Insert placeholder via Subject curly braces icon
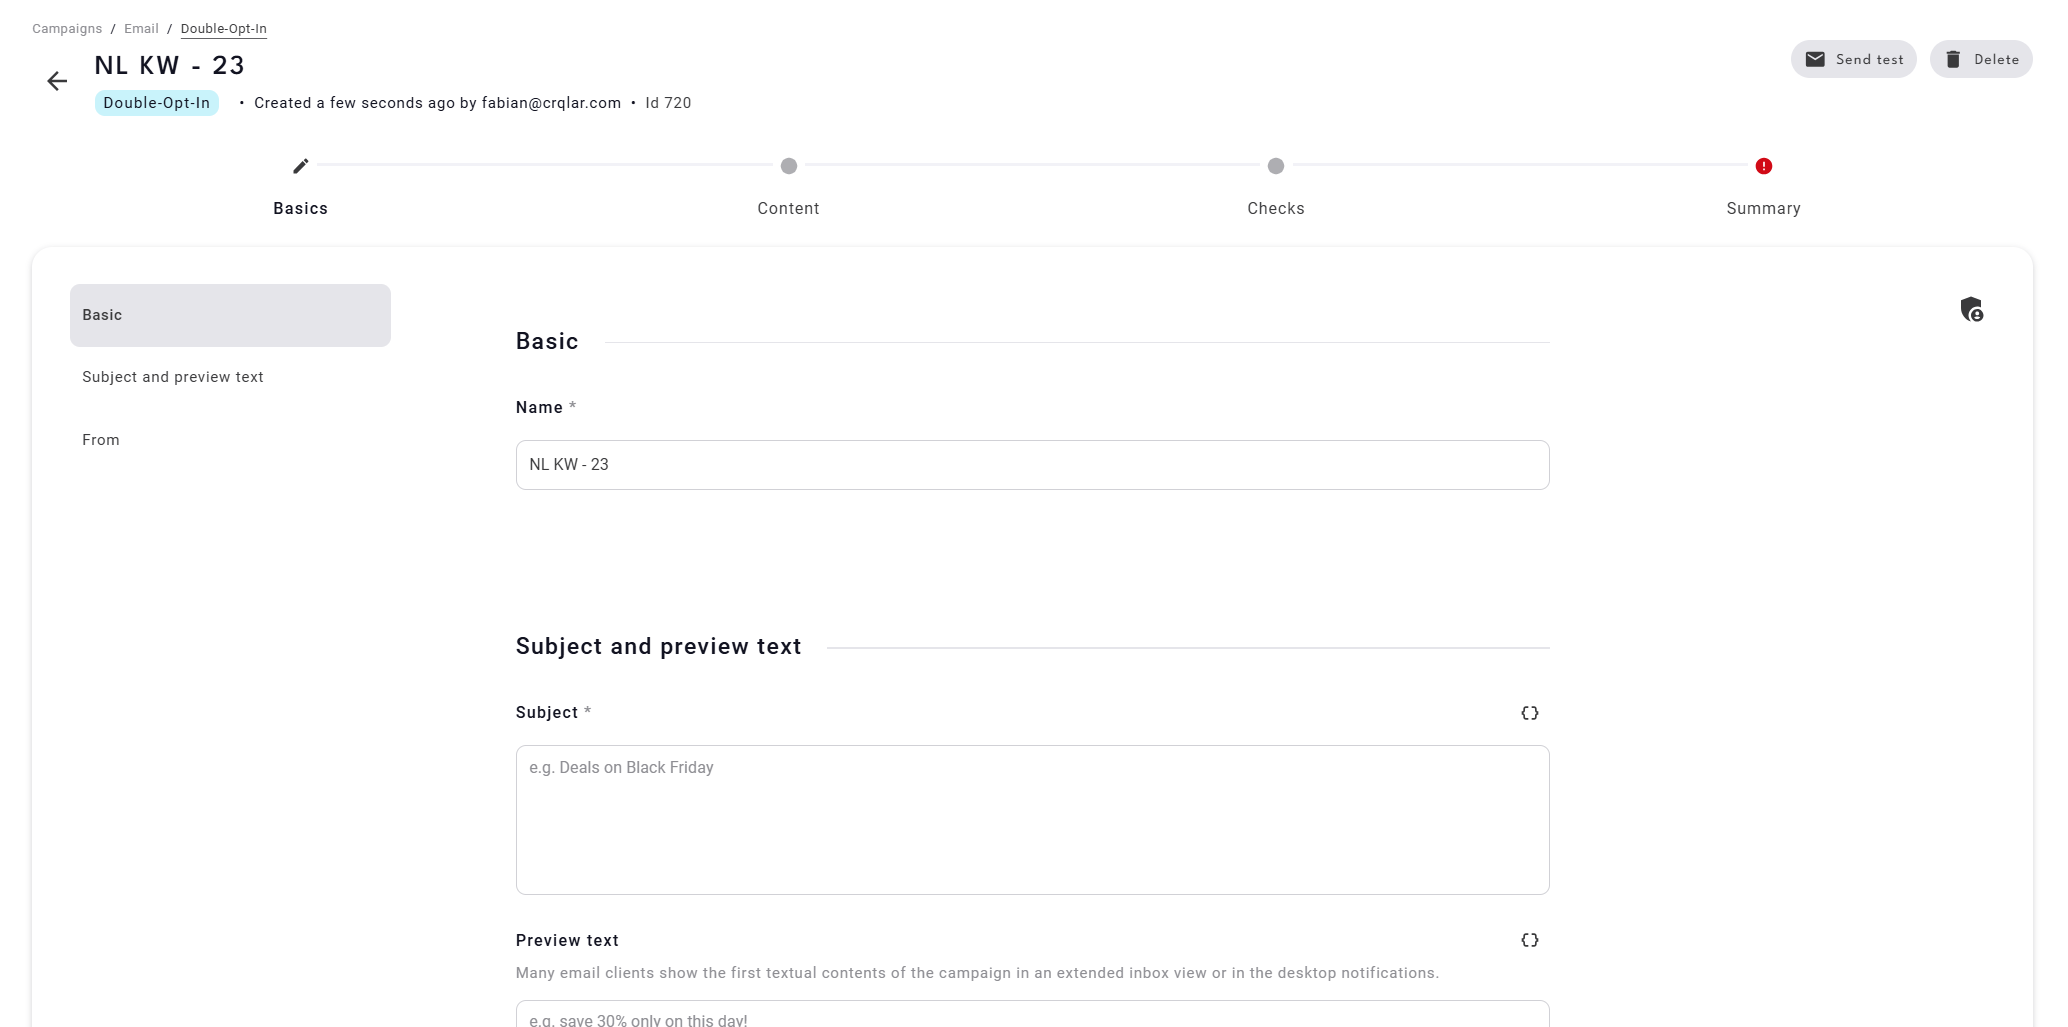The image size is (2068, 1027). (x=1530, y=713)
